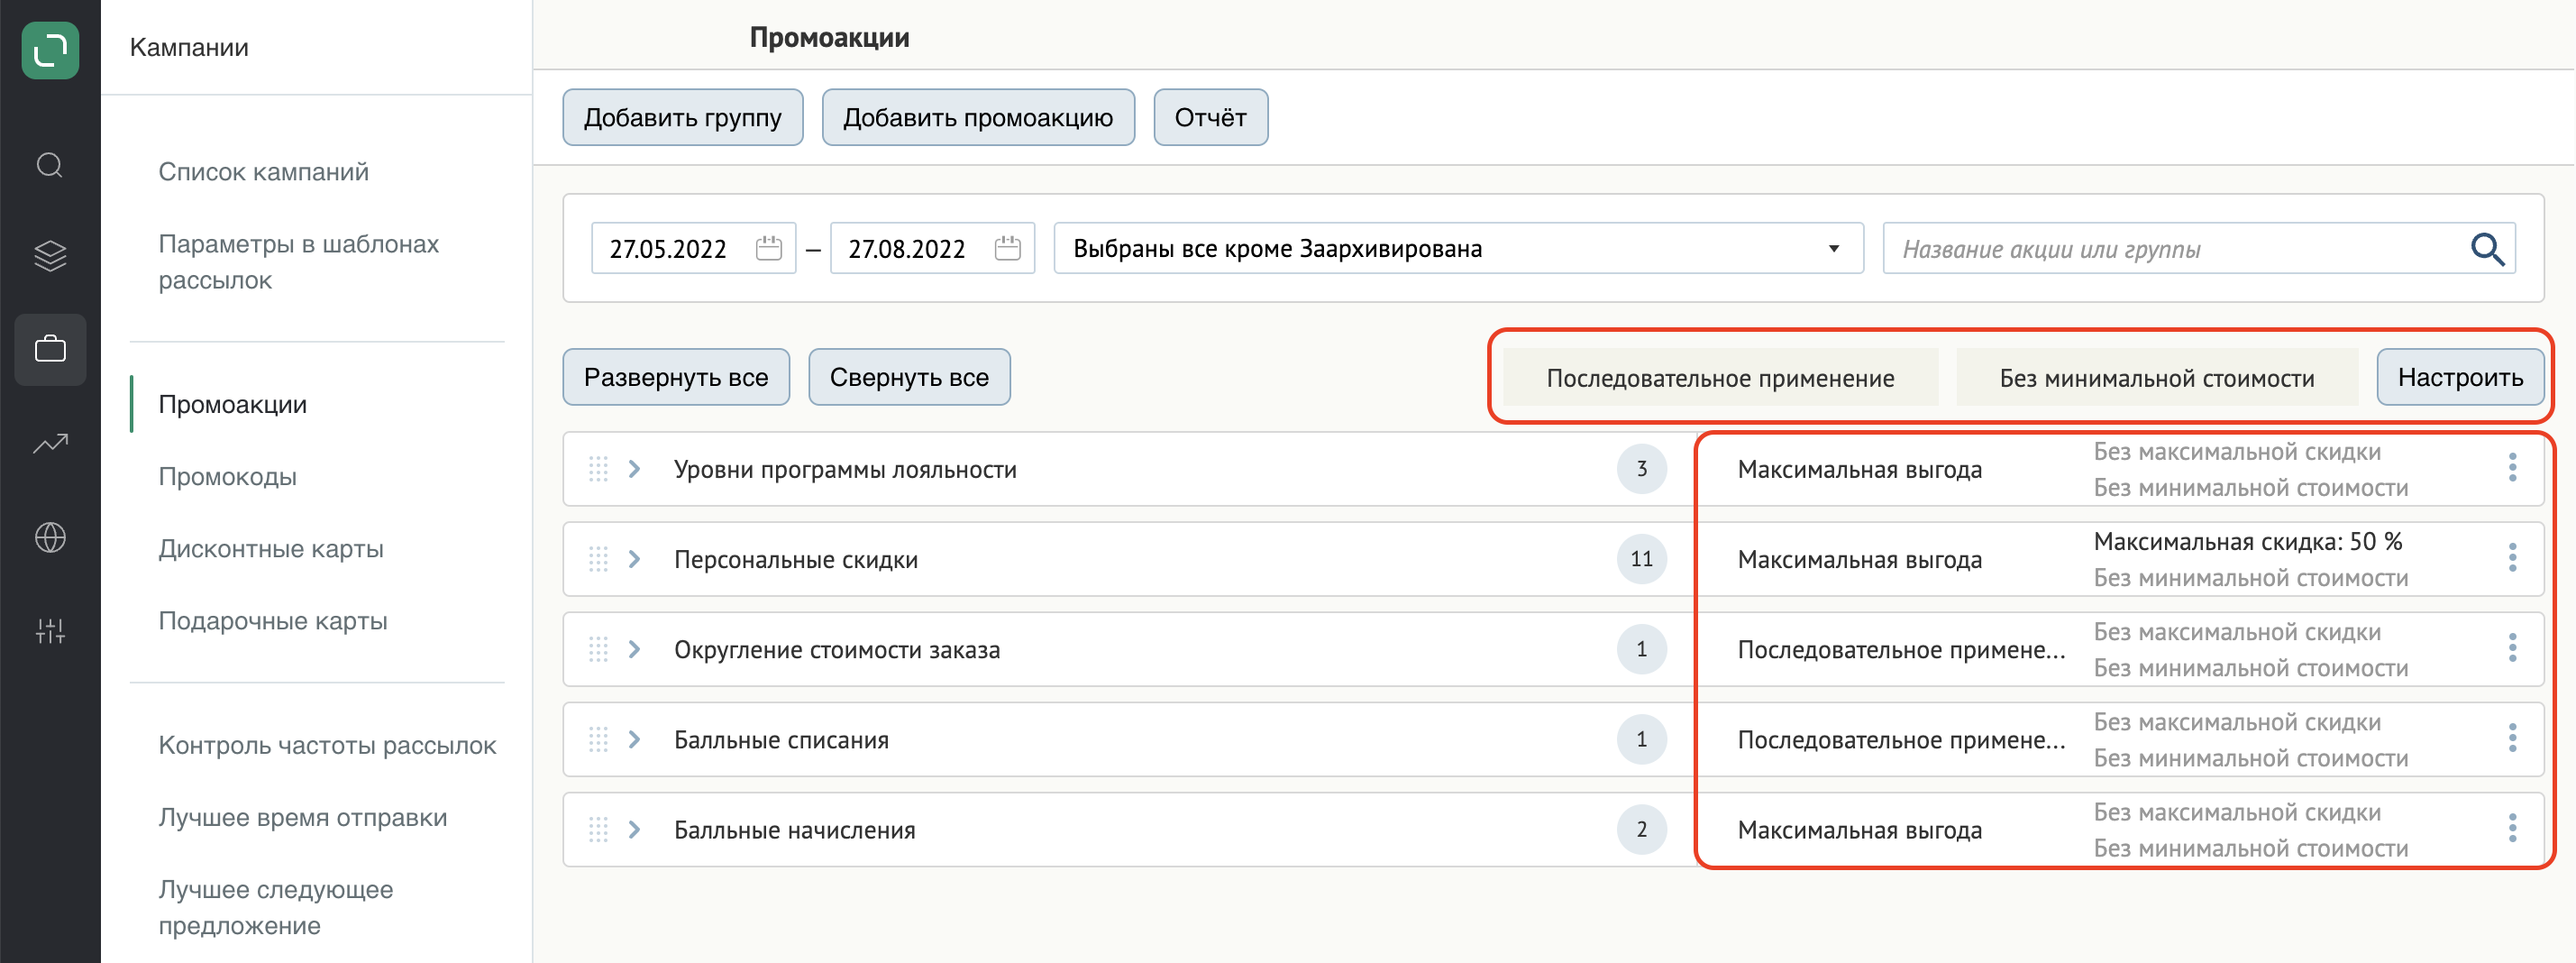Open Контроль частоты рассылок
Screen dimensions: 2576x963
coord(327,745)
